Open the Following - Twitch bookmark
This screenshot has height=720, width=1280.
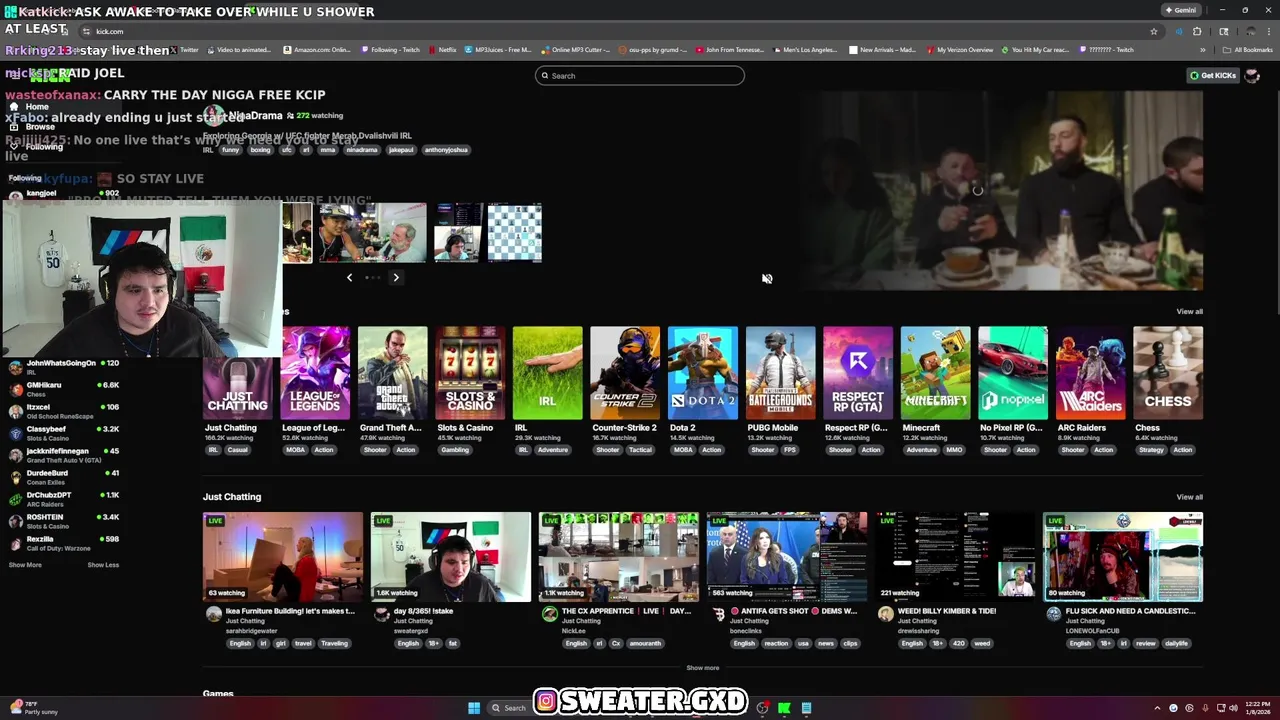coord(390,50)
